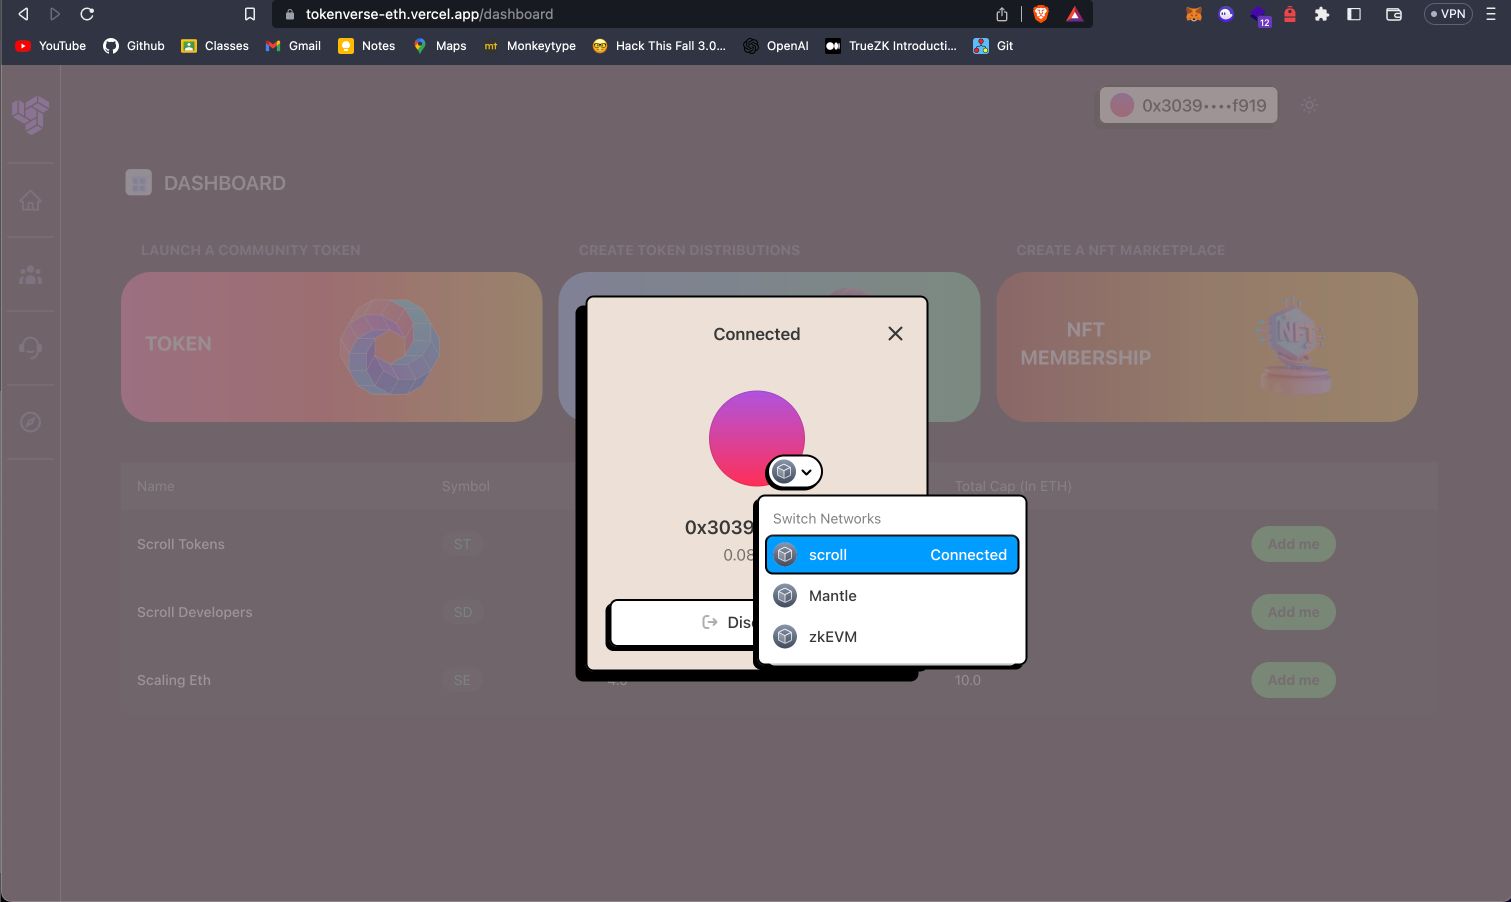Click wallet address 0x3039····f919 button
1511x902 pixels.
coord(1188,105)
